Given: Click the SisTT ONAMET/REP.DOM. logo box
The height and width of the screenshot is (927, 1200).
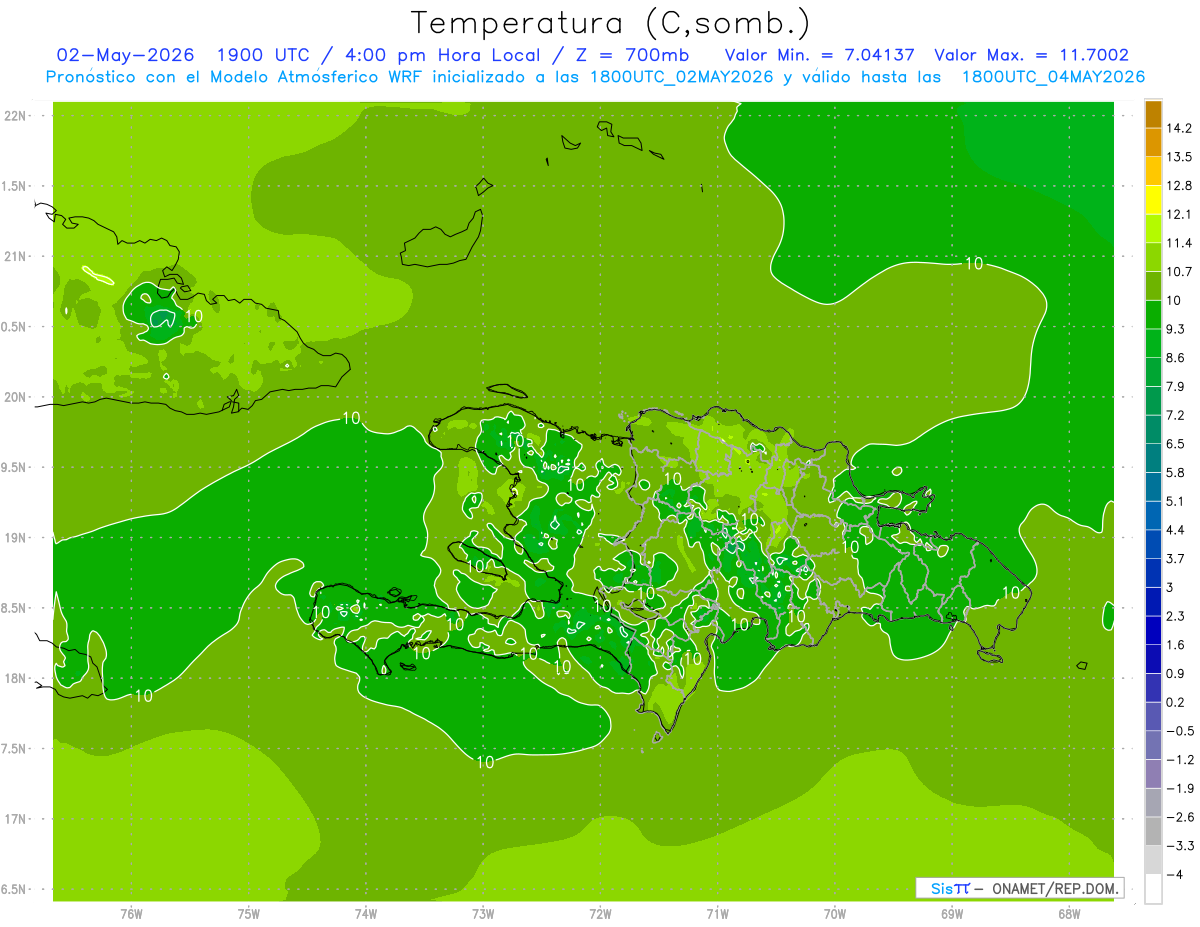Looking at the screenshot, I should pos(1020,888).
